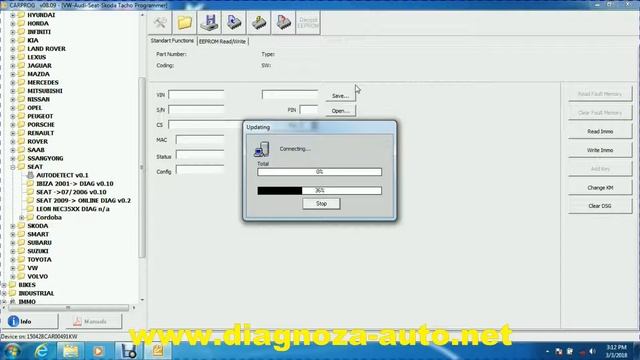Viewport: 640px width, 360px height.
Task: Stop the update in the dialog
Action: [321, 203]
